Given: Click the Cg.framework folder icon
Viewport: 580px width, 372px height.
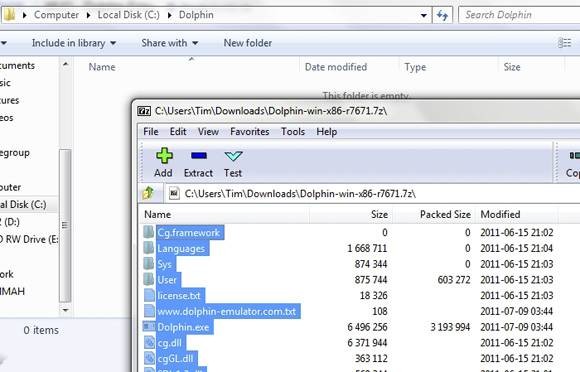Looking at the screenshot, I should click(x=149, y=232).
